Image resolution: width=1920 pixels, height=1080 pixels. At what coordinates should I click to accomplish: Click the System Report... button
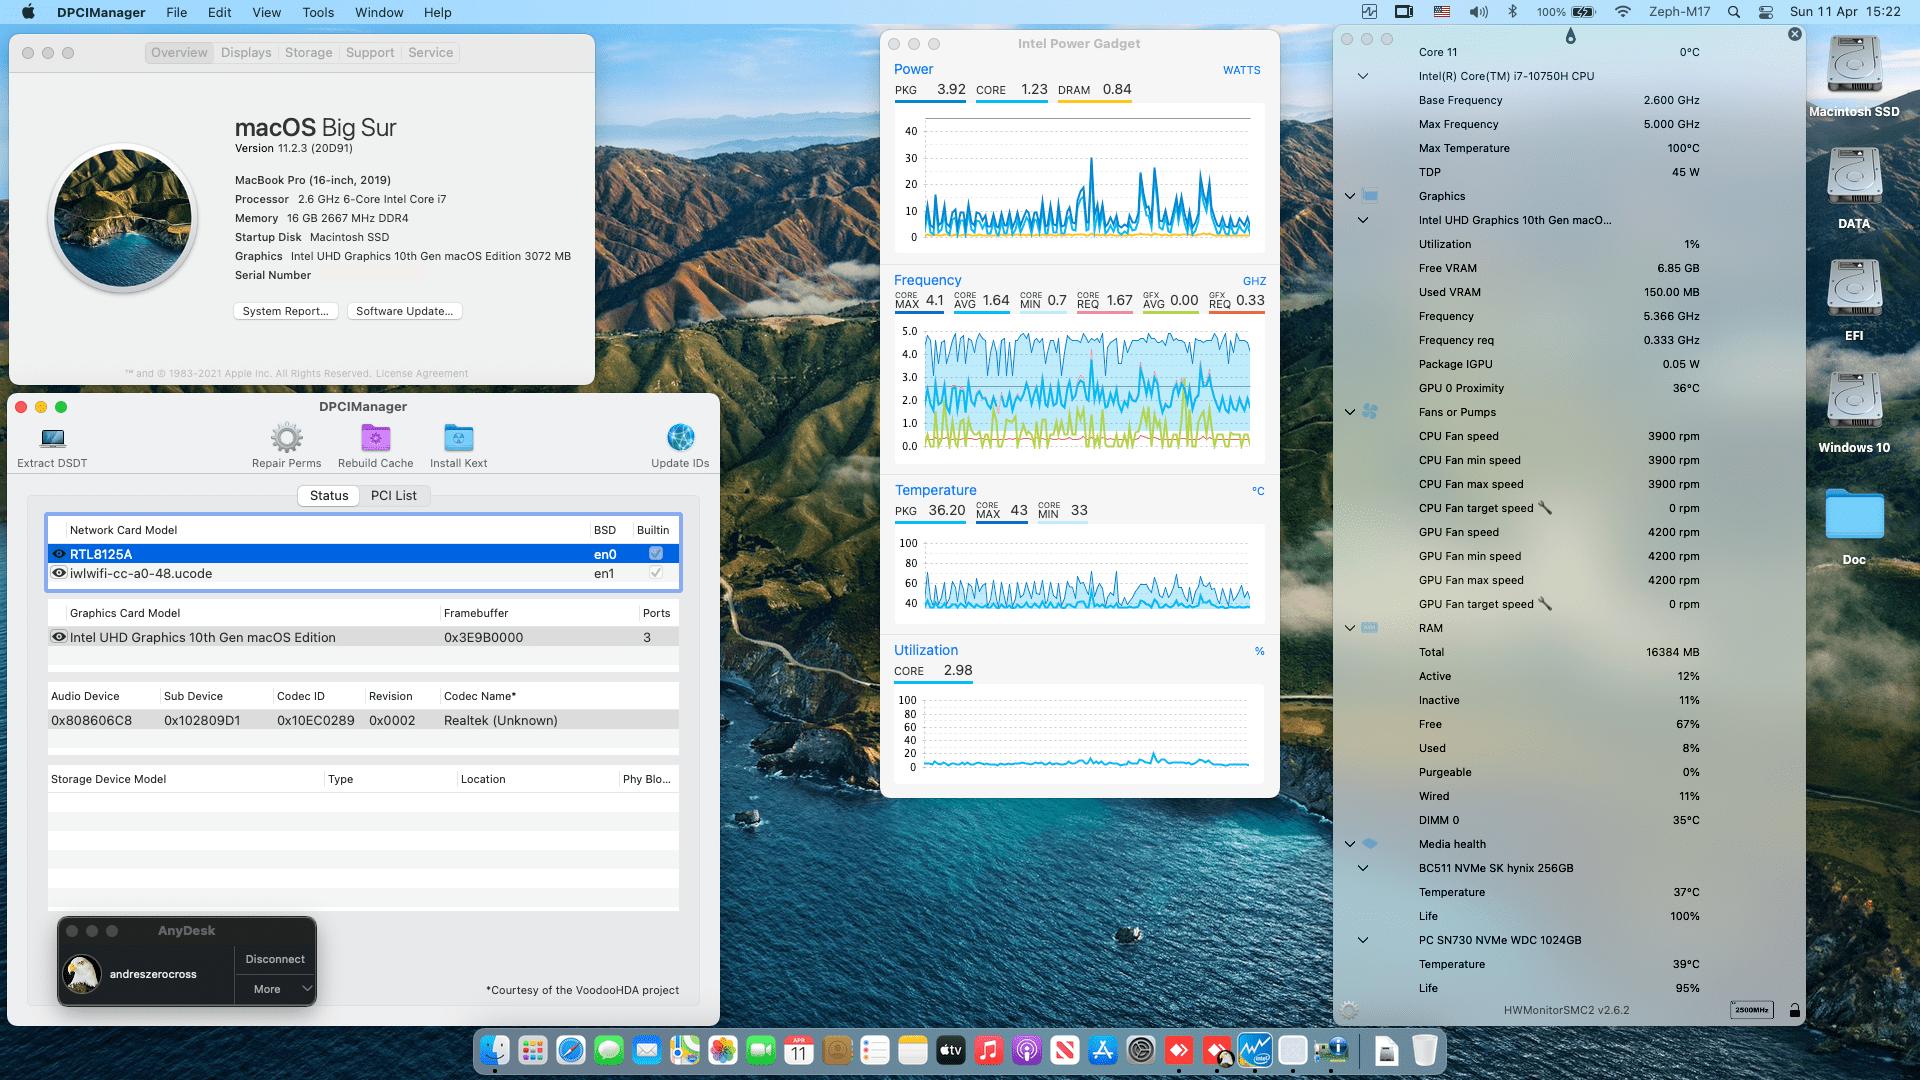(285, 311)
